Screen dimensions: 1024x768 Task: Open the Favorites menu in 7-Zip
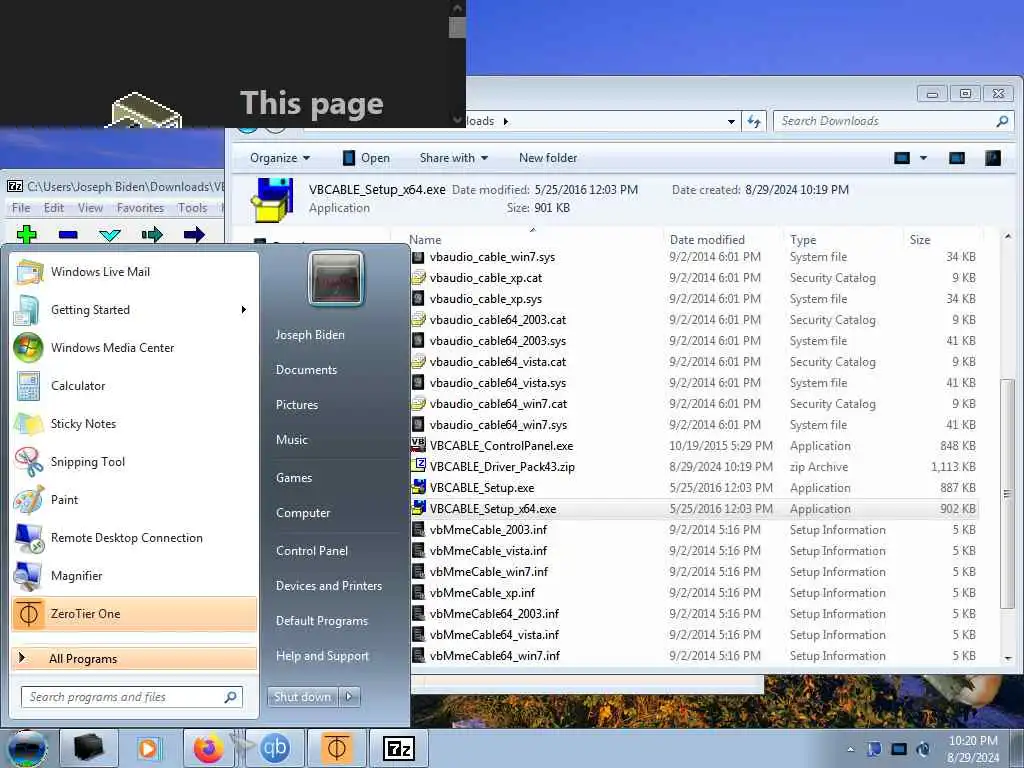pos(140,208)
